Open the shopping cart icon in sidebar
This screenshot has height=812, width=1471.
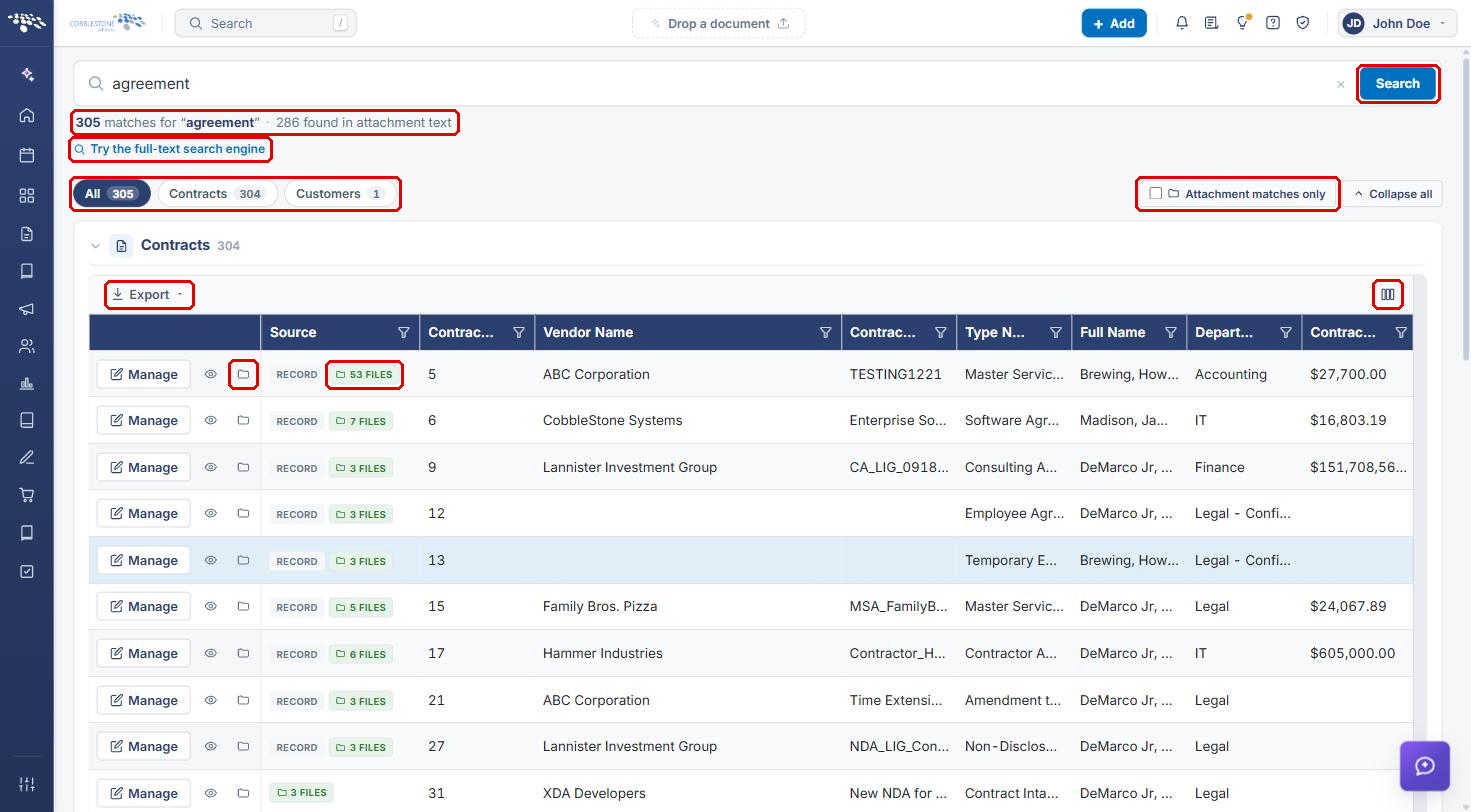(27, 495)
